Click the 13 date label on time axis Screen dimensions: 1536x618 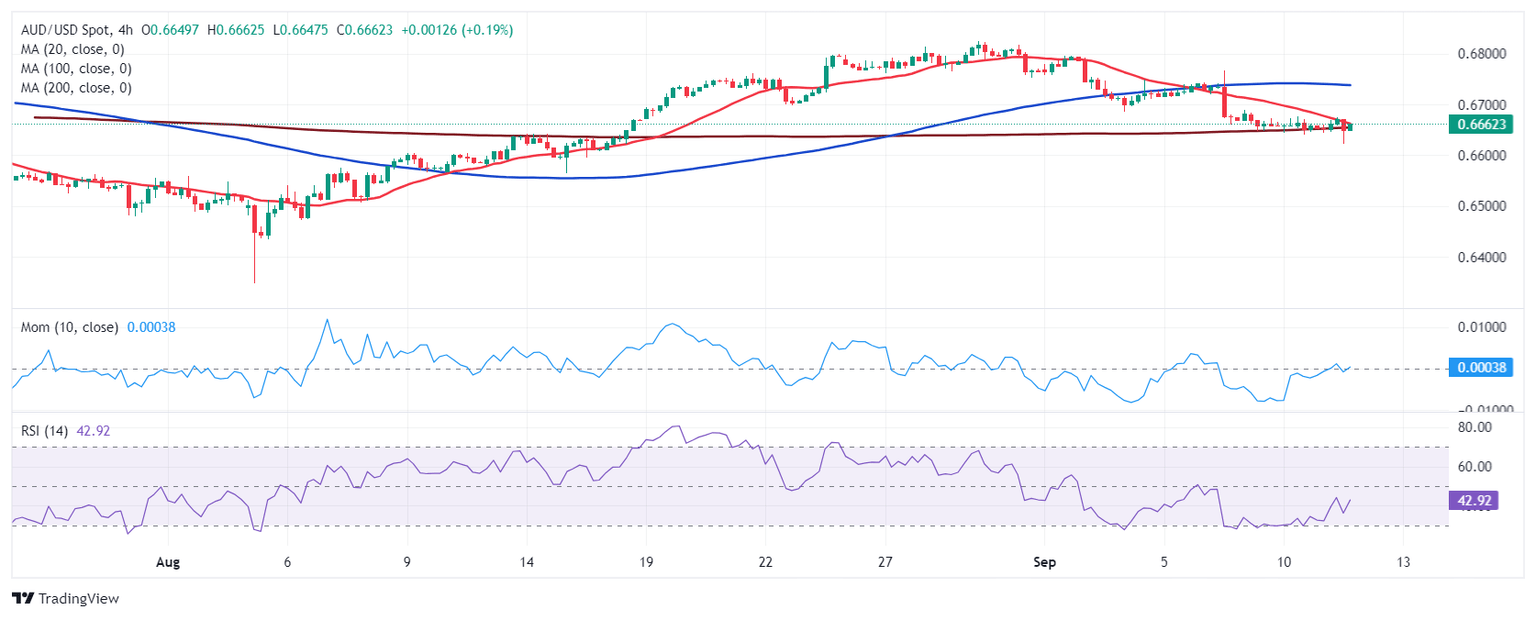(x=1404, y=562)
